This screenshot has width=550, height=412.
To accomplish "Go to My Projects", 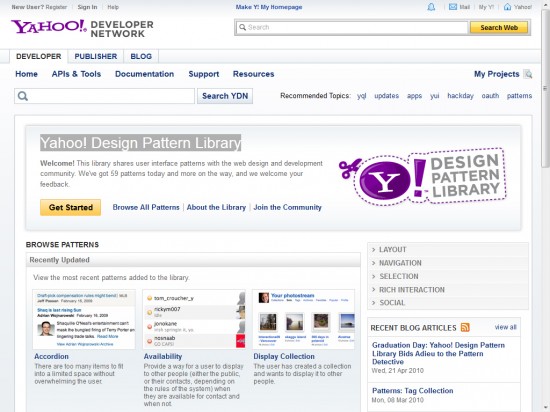I will tap(496, 74).
